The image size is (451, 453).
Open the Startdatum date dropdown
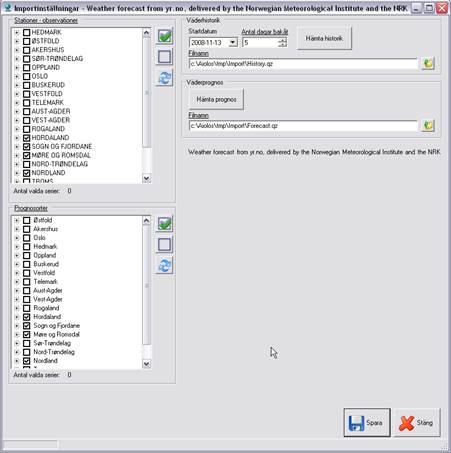coord(233,42)
